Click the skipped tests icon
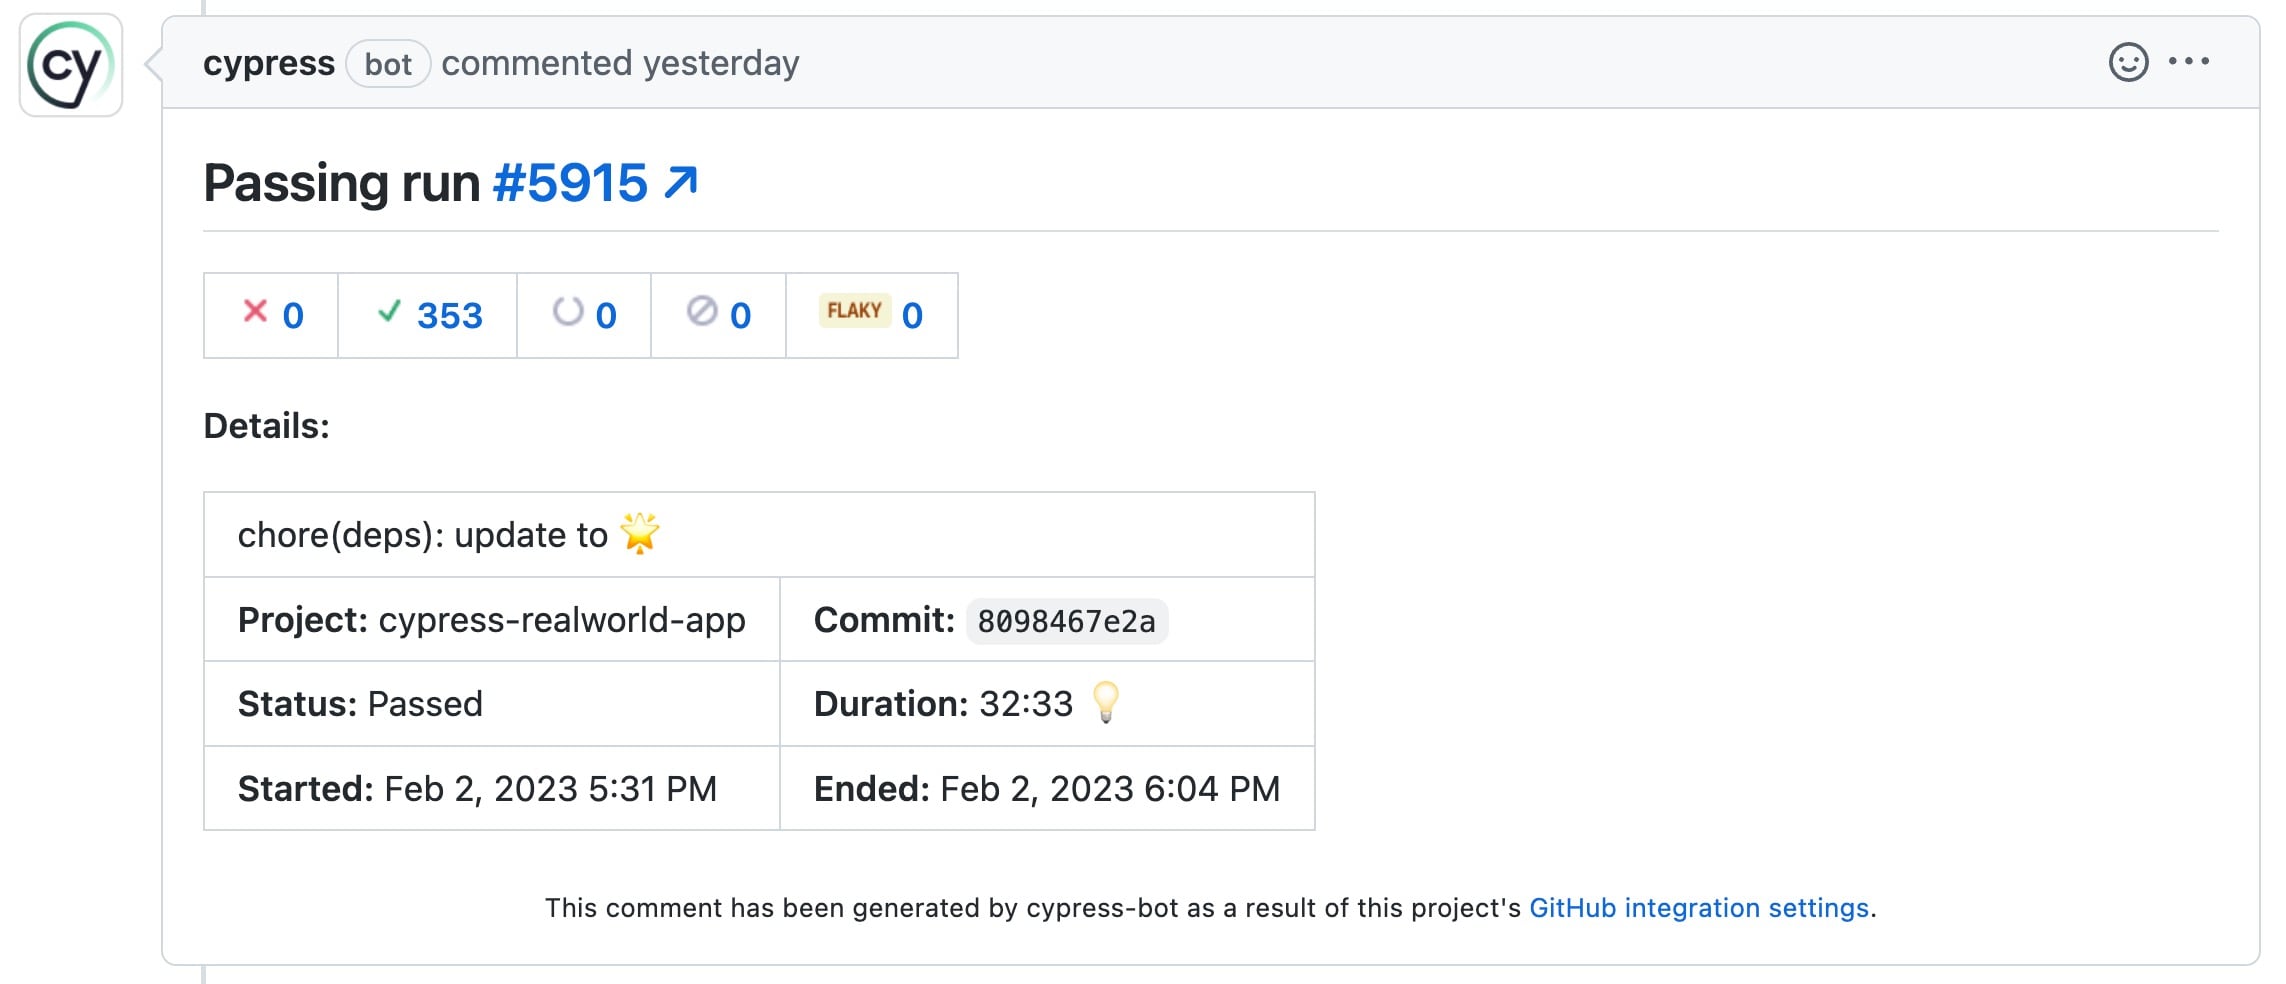 703,313
